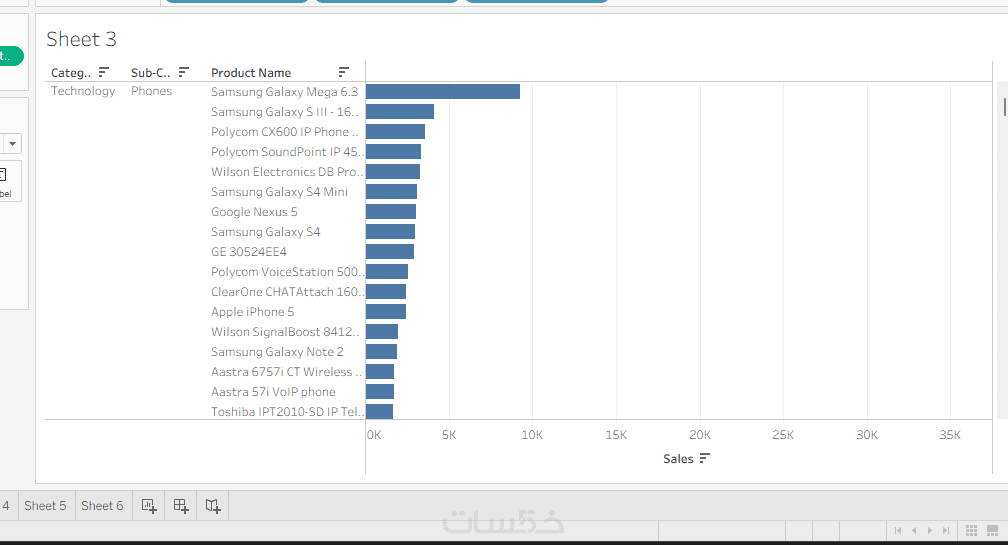Select the Technology category label

click(x=83, y=91)
